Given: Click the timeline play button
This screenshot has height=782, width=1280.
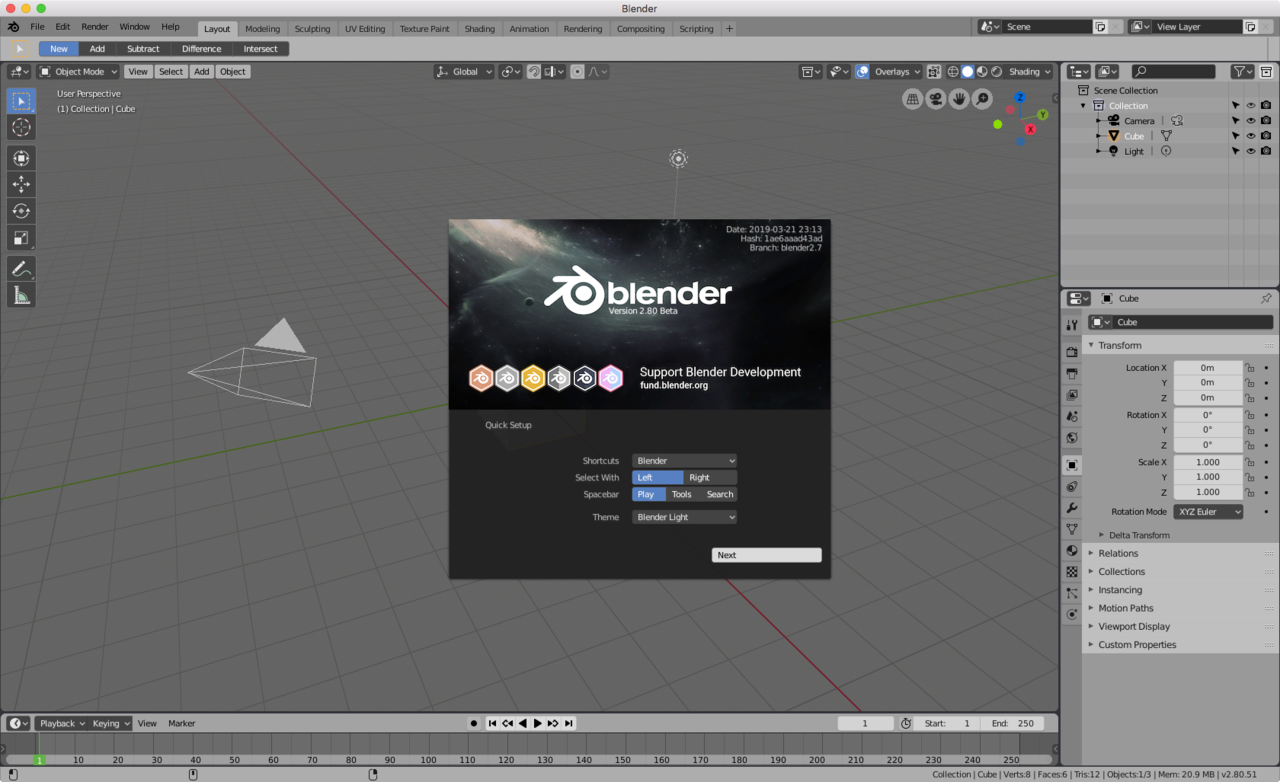Looking at the screenshot, I should [x=538, y=723].
